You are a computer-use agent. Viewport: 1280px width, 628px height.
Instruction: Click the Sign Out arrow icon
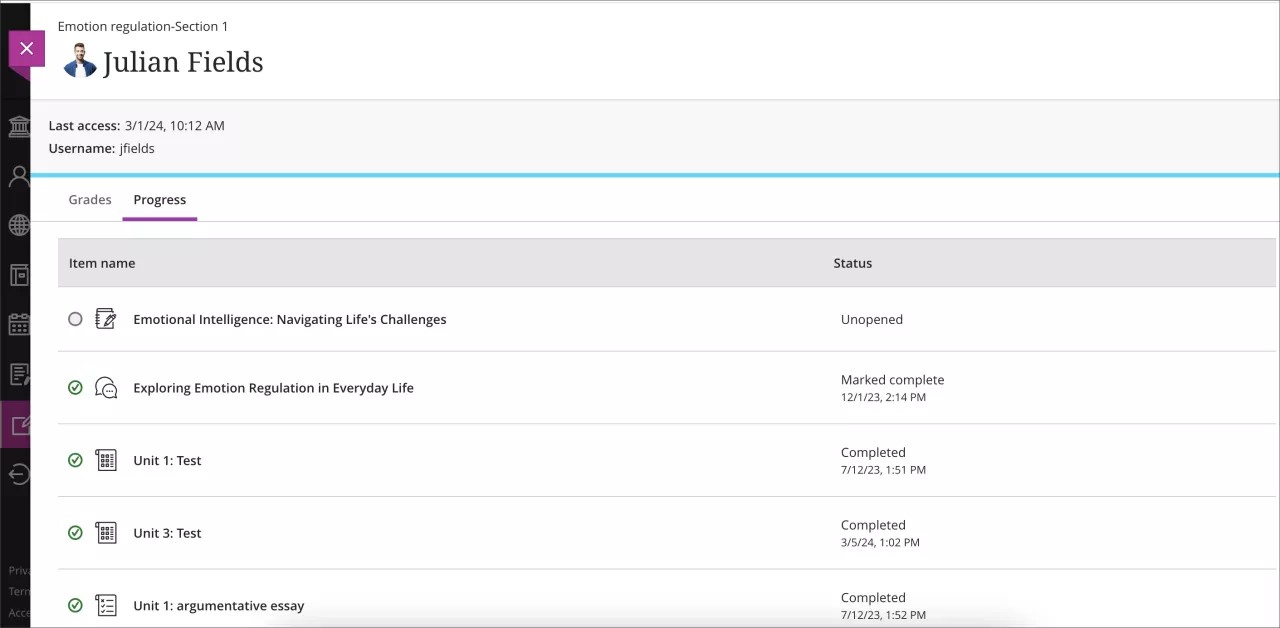click(19, 473)
